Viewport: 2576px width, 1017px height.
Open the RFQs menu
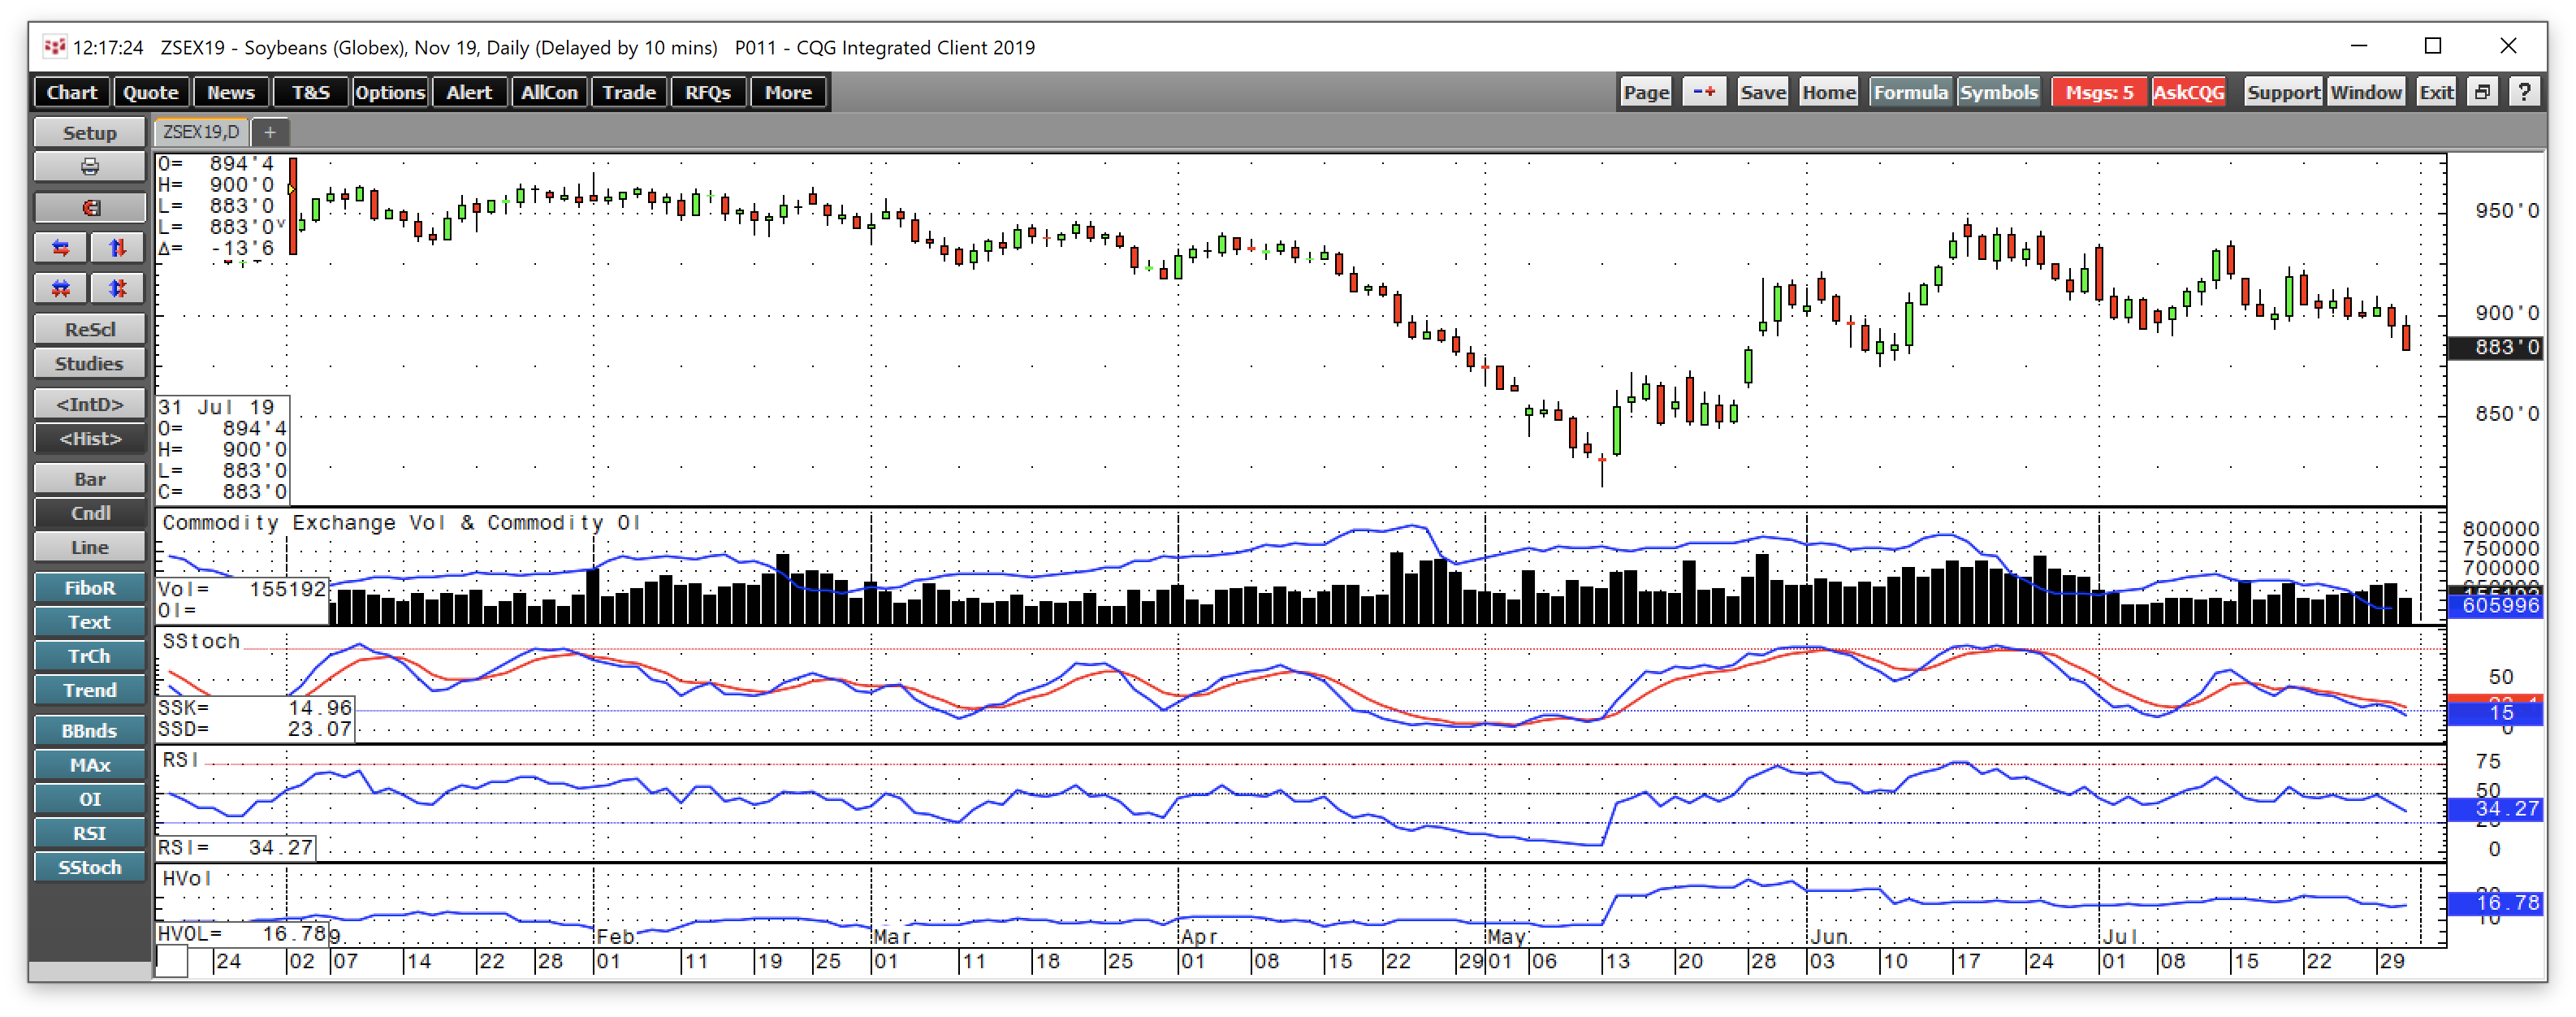click(x=708, y=93)
